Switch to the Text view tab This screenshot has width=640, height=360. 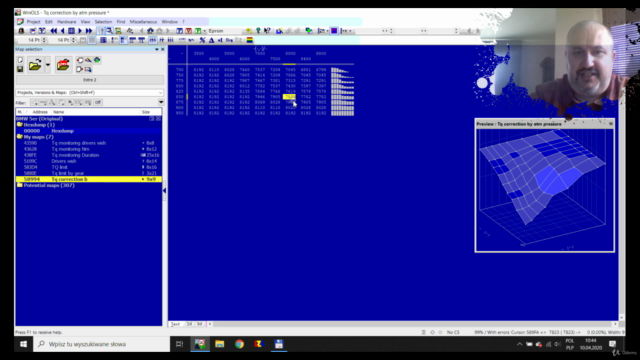click(x=175, y=324)
